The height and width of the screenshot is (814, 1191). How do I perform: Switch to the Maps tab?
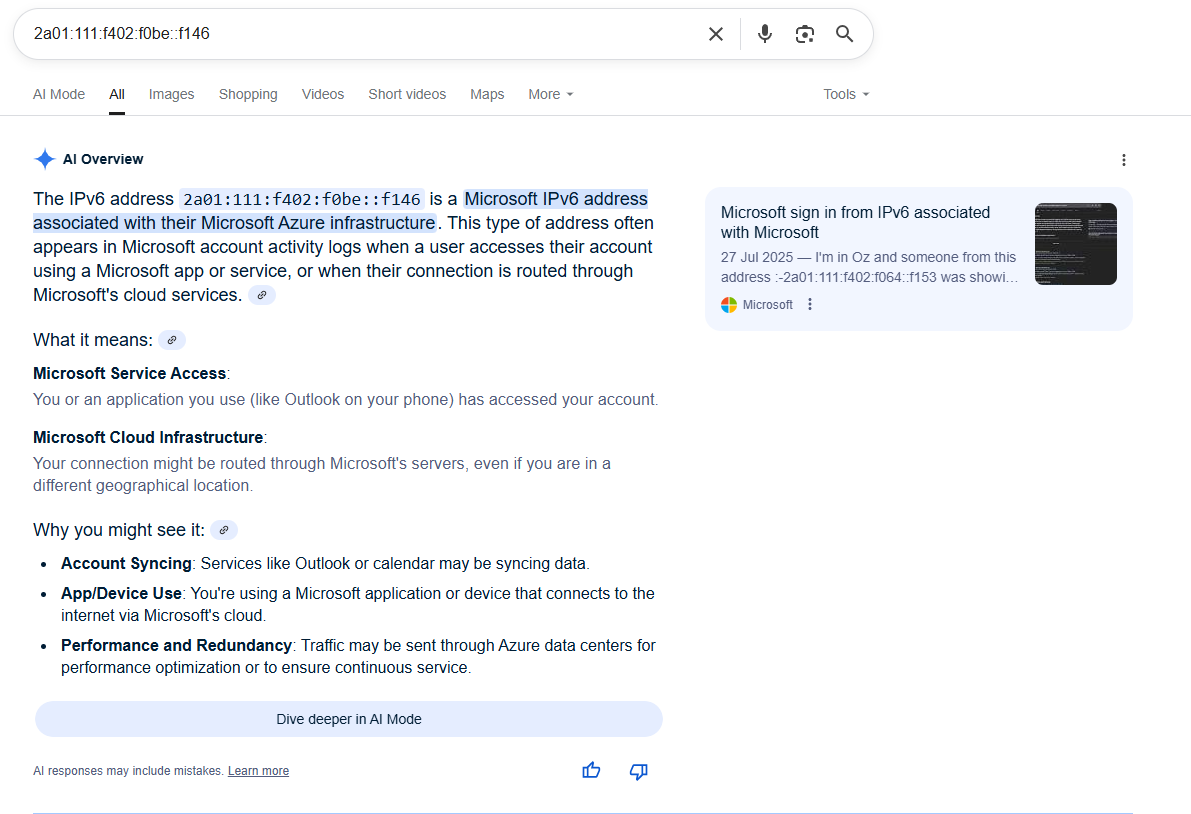coord(487,94)
